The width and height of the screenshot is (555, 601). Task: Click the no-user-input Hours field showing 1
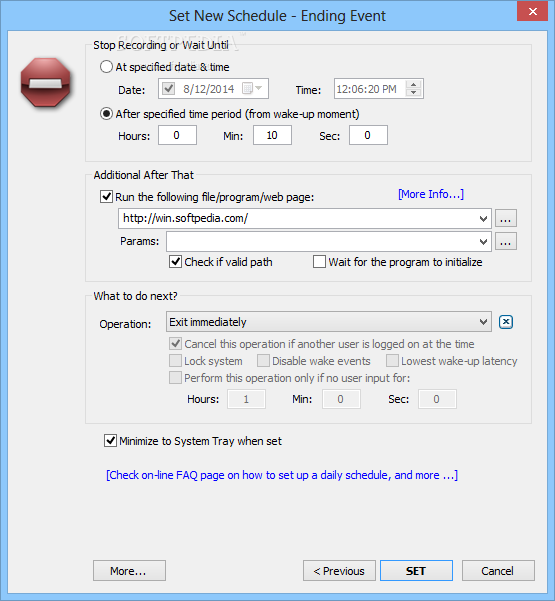[246, 399]
